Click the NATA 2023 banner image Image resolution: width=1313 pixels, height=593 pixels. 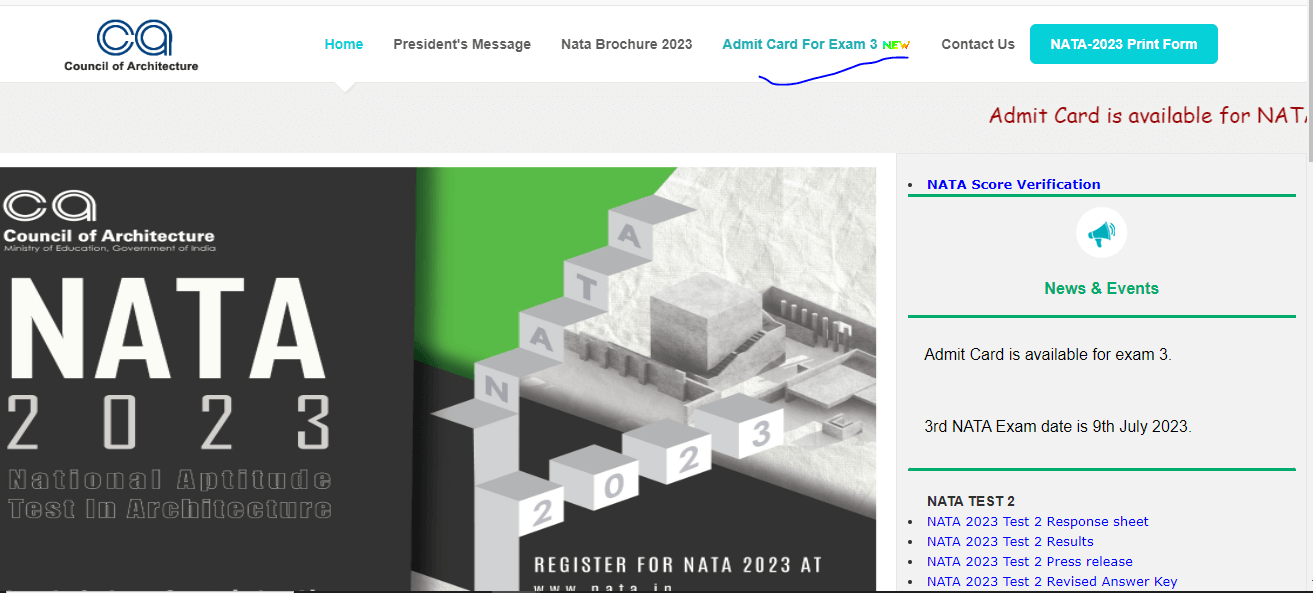[438, 379]
